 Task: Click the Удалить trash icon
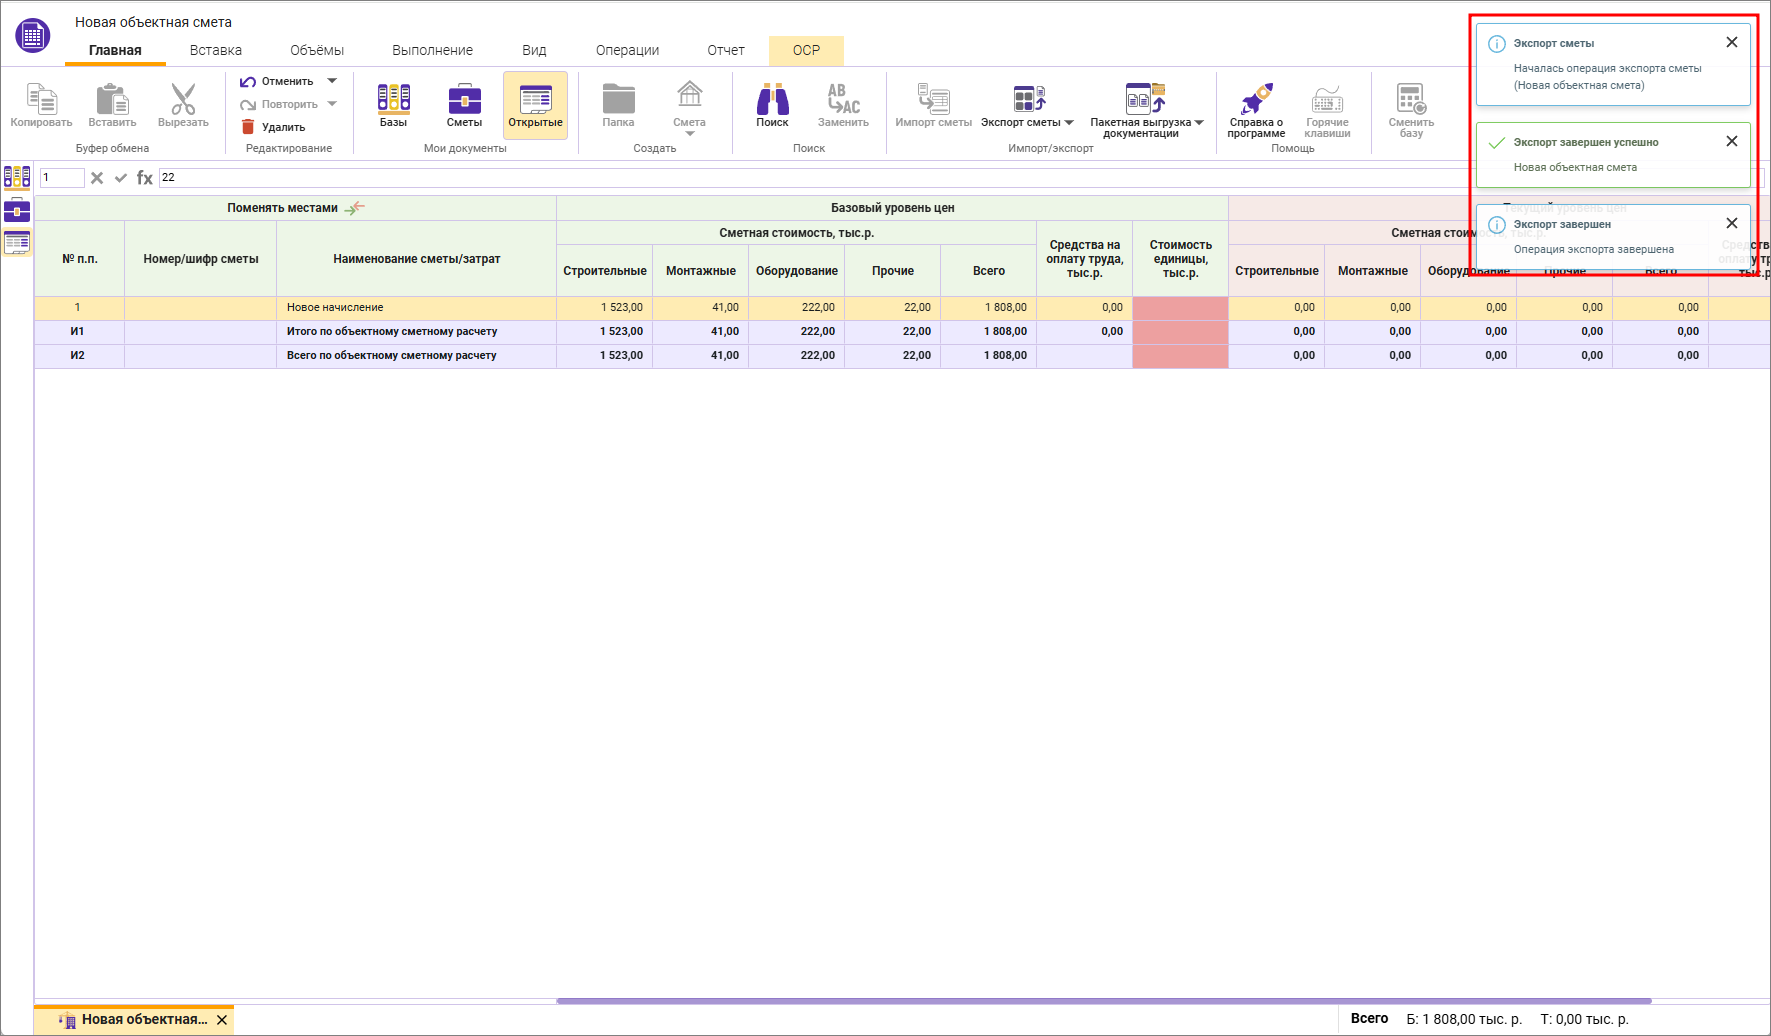coord(248,127)
